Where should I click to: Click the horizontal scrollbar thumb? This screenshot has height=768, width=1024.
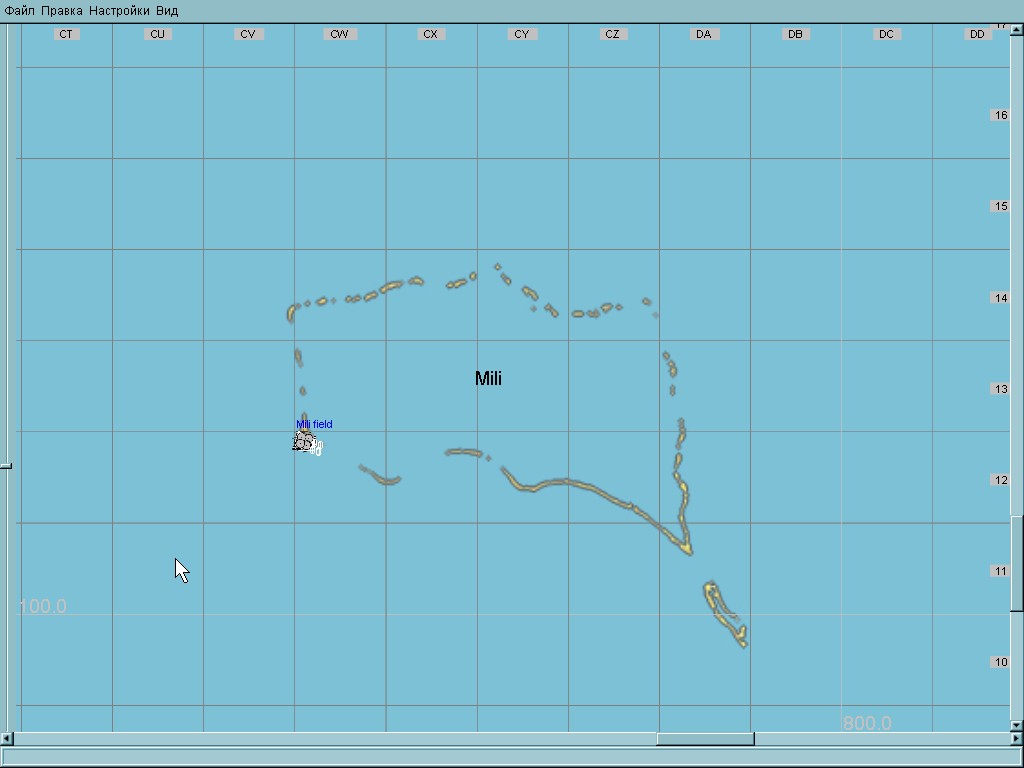click(x=705, y=739)
